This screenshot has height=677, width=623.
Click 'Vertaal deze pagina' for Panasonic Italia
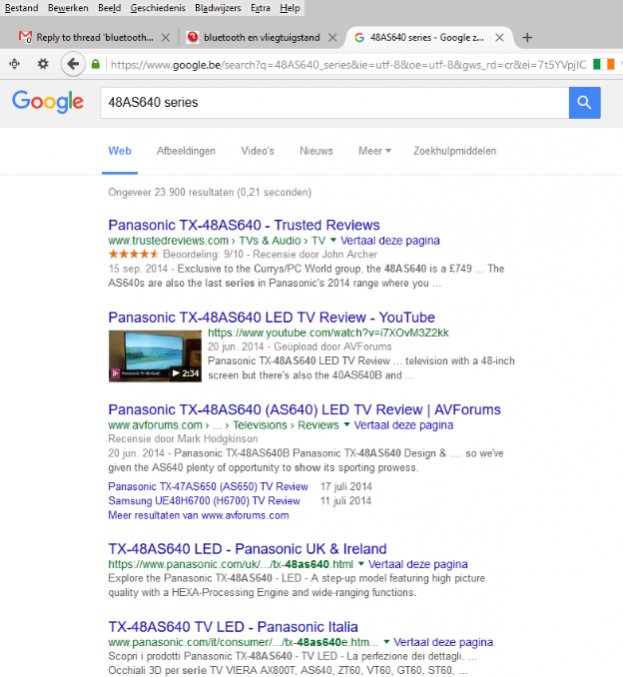(x=443, y=642)
